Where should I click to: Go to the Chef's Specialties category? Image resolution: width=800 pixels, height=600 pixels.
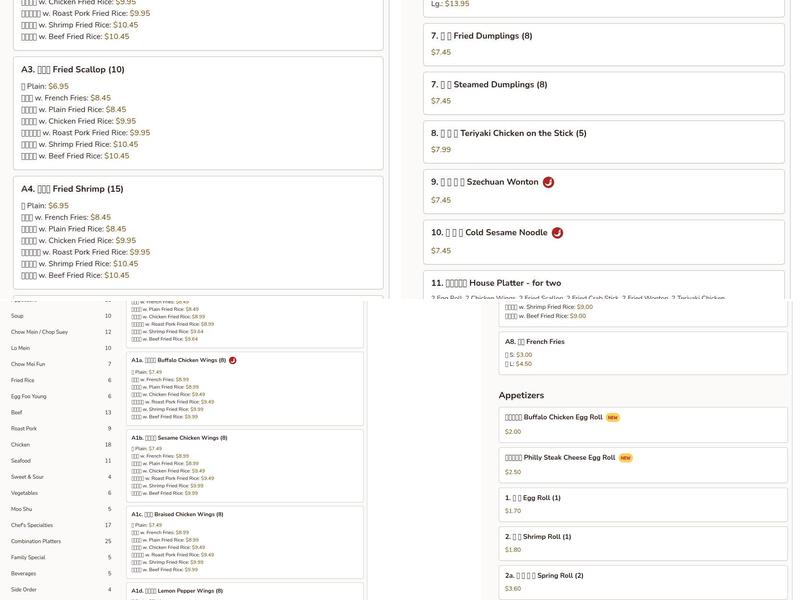(32, 525)
